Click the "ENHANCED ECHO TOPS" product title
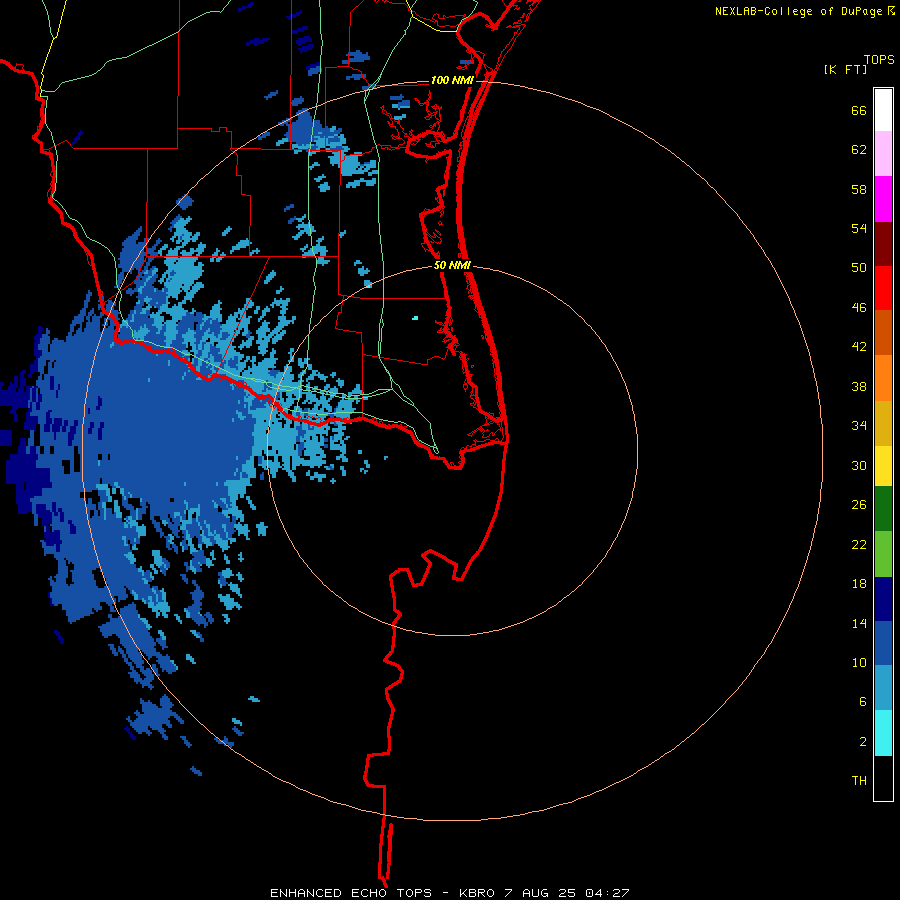Image resolution: width=900 pixels, height=900 pixels. point(351,893)
